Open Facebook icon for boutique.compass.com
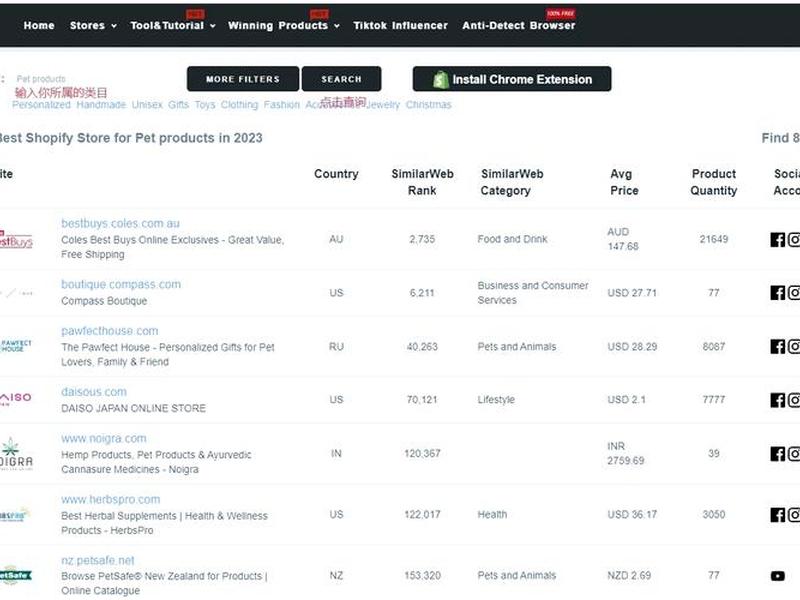 tap(778, 293)
